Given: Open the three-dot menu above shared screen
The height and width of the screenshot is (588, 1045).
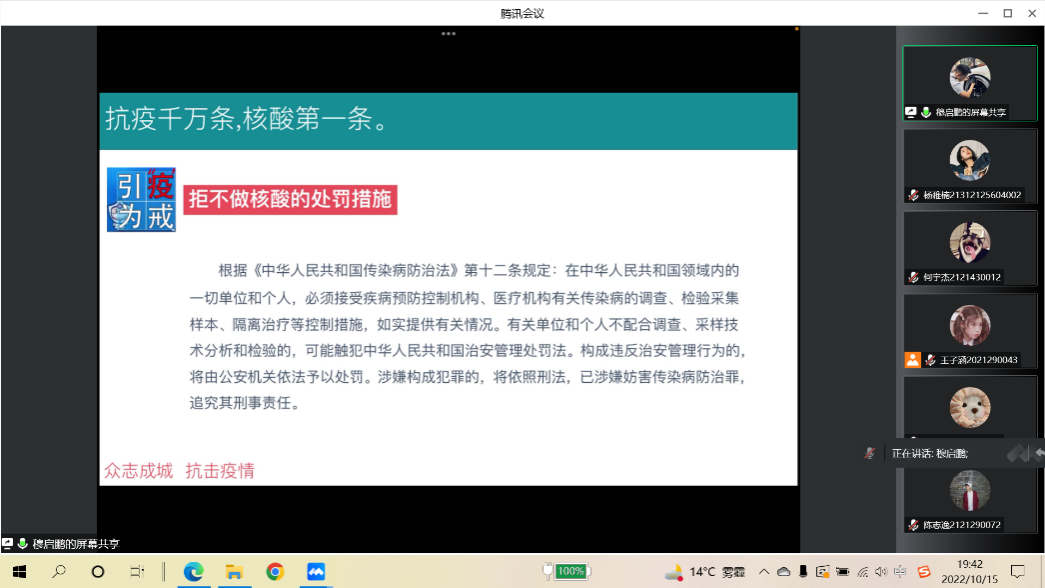Looking at the screenshot, I should click(448, 34).
